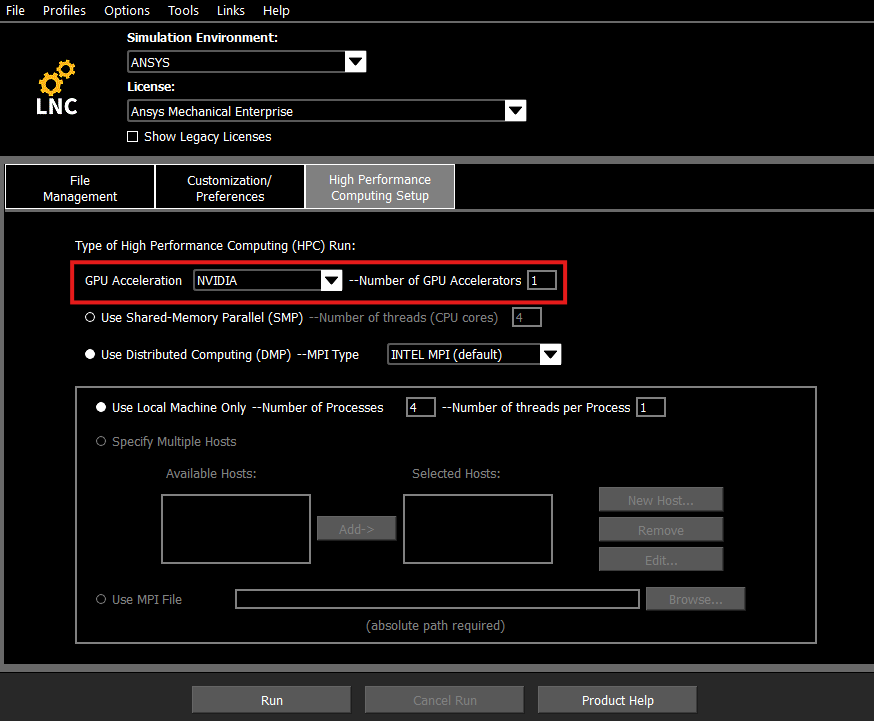Viewport: 874px width, 721px height.
Task: Click the Run button
Action: [x=271, y=700]
